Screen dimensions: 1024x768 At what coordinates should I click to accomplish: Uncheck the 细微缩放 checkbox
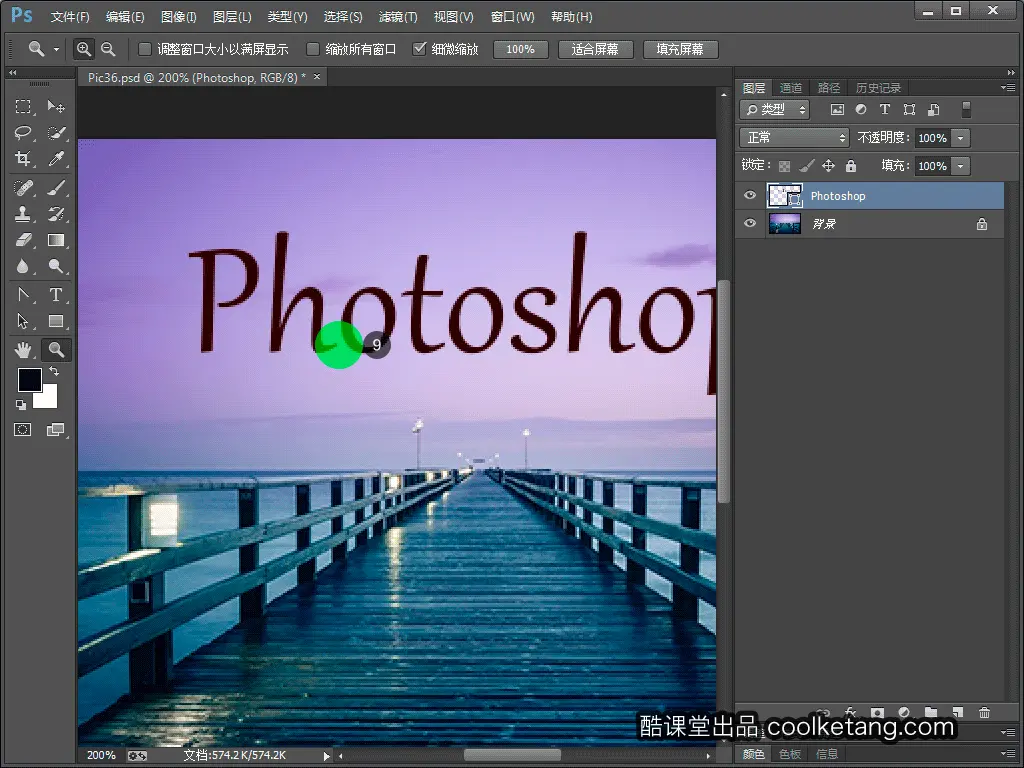click(x=420, y=49)
